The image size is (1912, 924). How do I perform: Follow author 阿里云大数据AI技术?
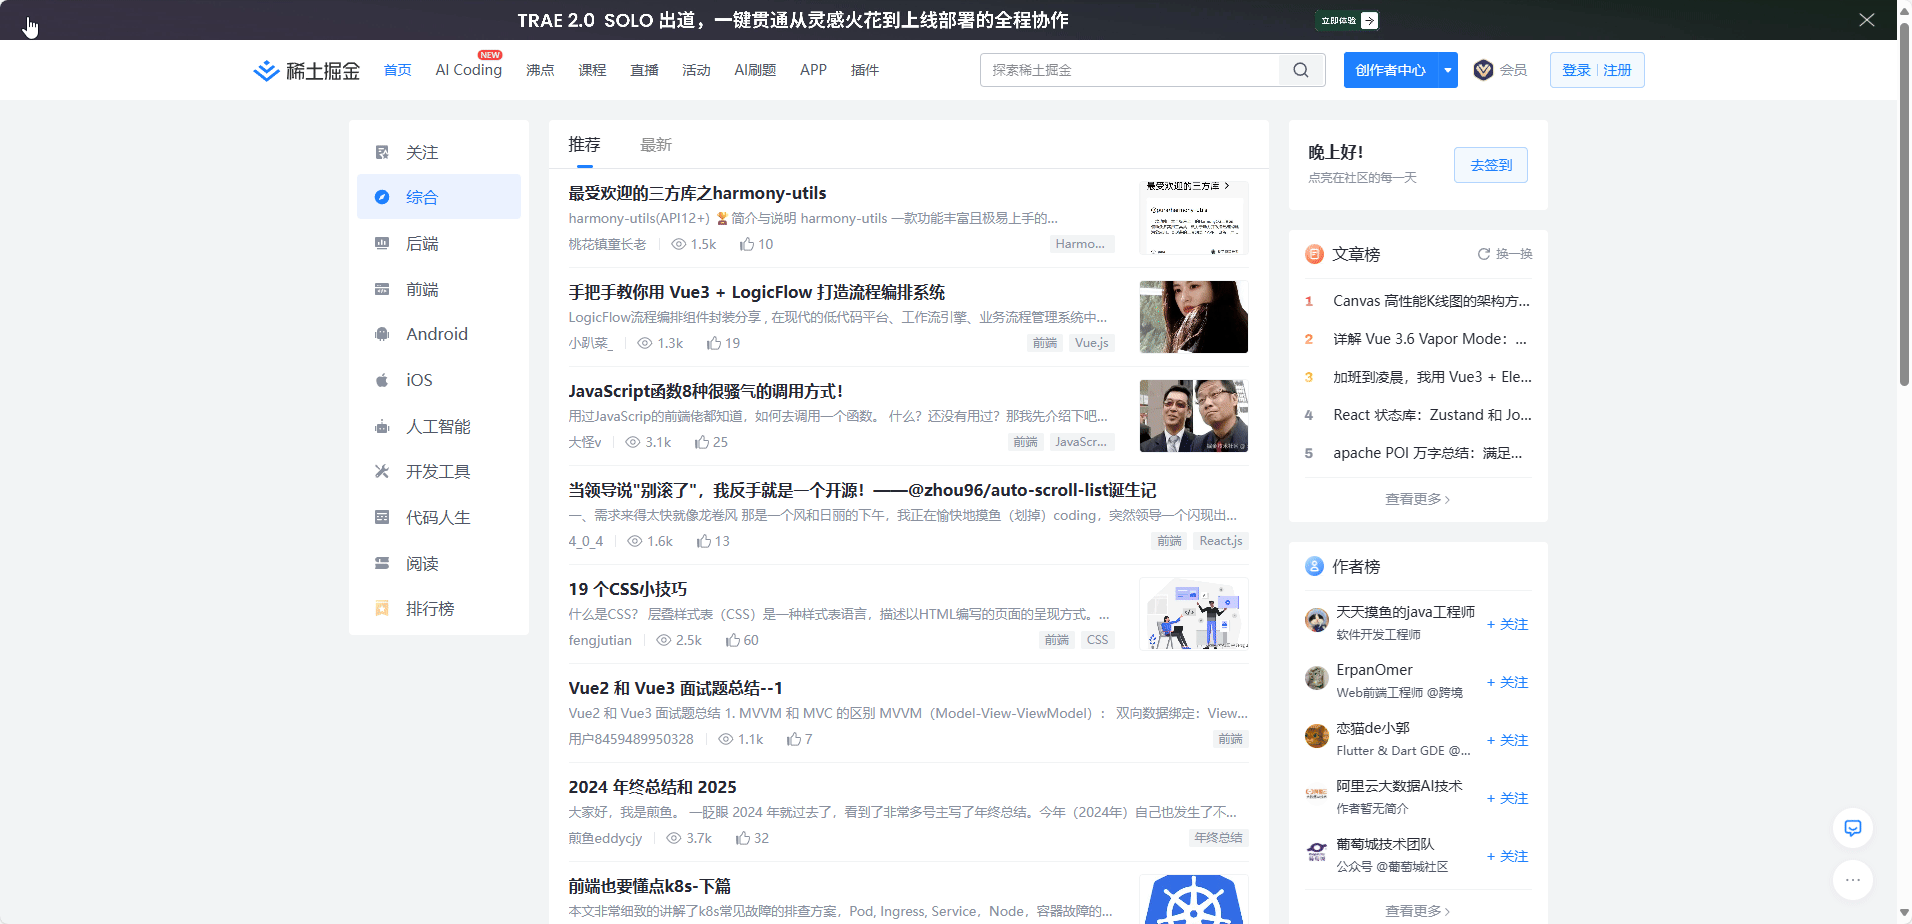tap(1507, 798)
